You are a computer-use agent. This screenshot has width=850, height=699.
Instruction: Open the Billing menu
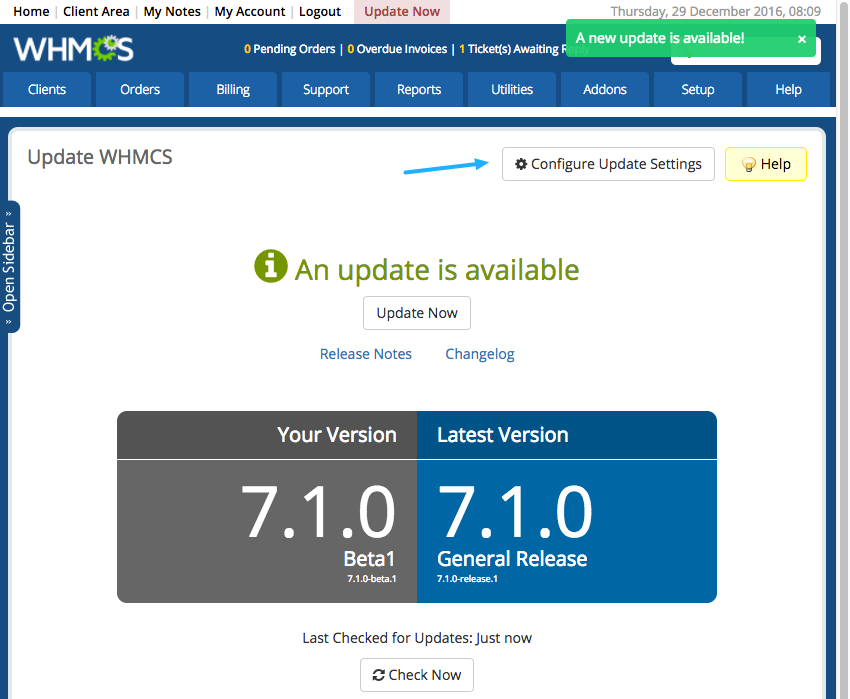233,89
